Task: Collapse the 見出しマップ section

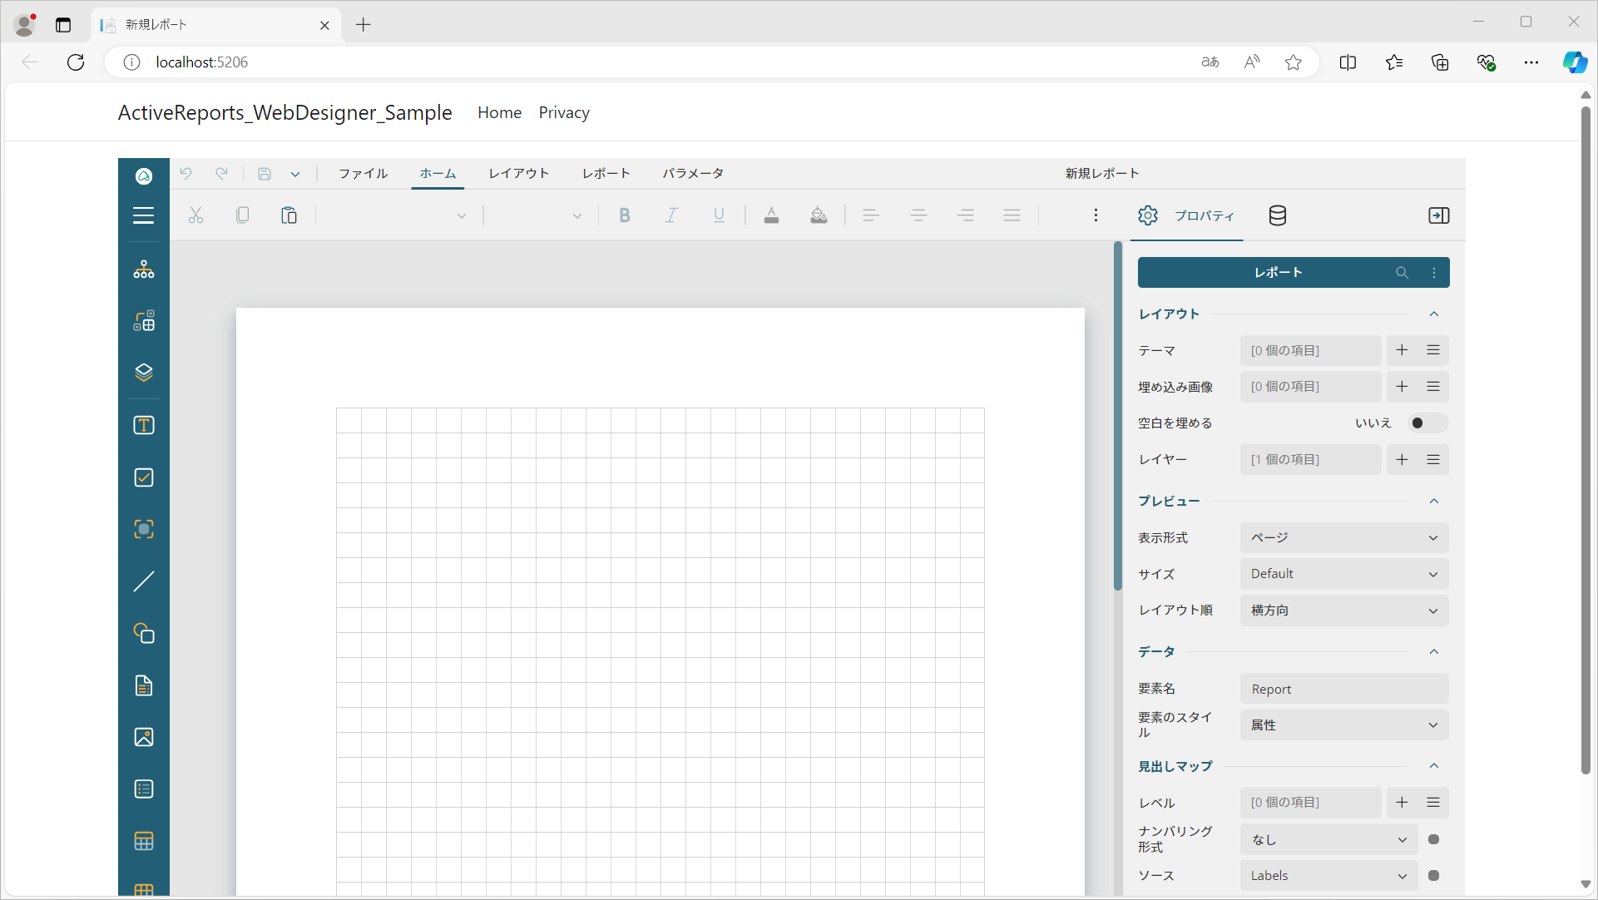Action: (x=1434, y=766)
